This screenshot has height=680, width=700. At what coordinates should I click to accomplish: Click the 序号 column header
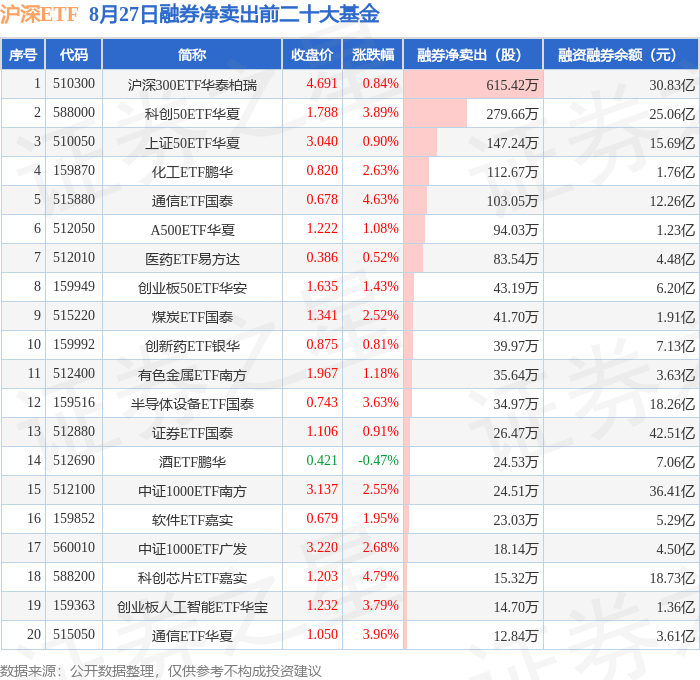click(x=23, y=54)
